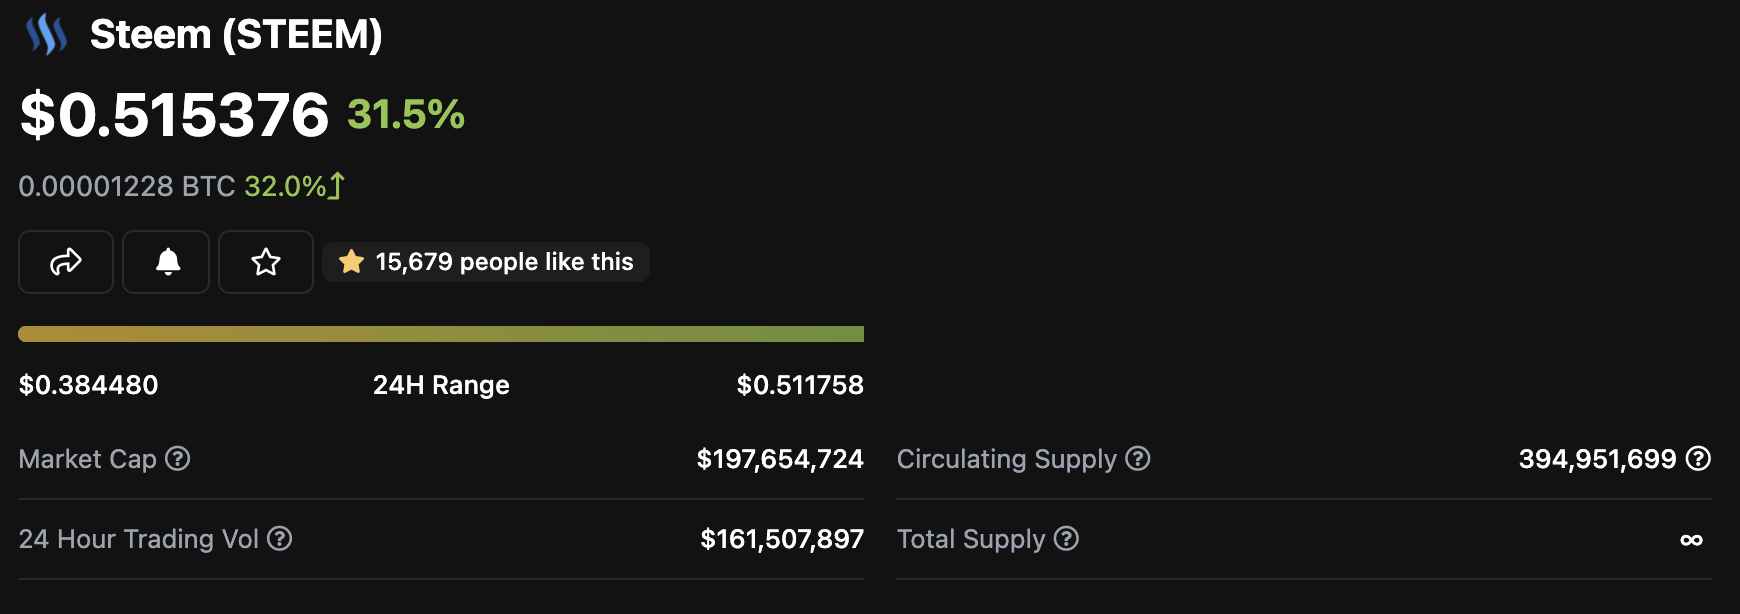Click the infinity total supply symbol
The image size is (1740, 614).
[x=1691, y=540]
